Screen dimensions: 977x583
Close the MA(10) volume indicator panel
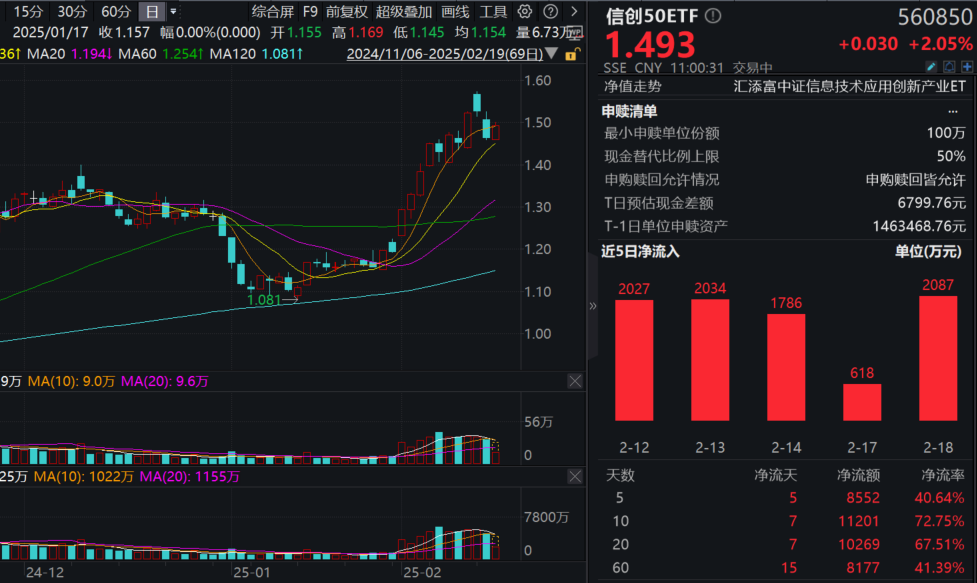[575, 381]
